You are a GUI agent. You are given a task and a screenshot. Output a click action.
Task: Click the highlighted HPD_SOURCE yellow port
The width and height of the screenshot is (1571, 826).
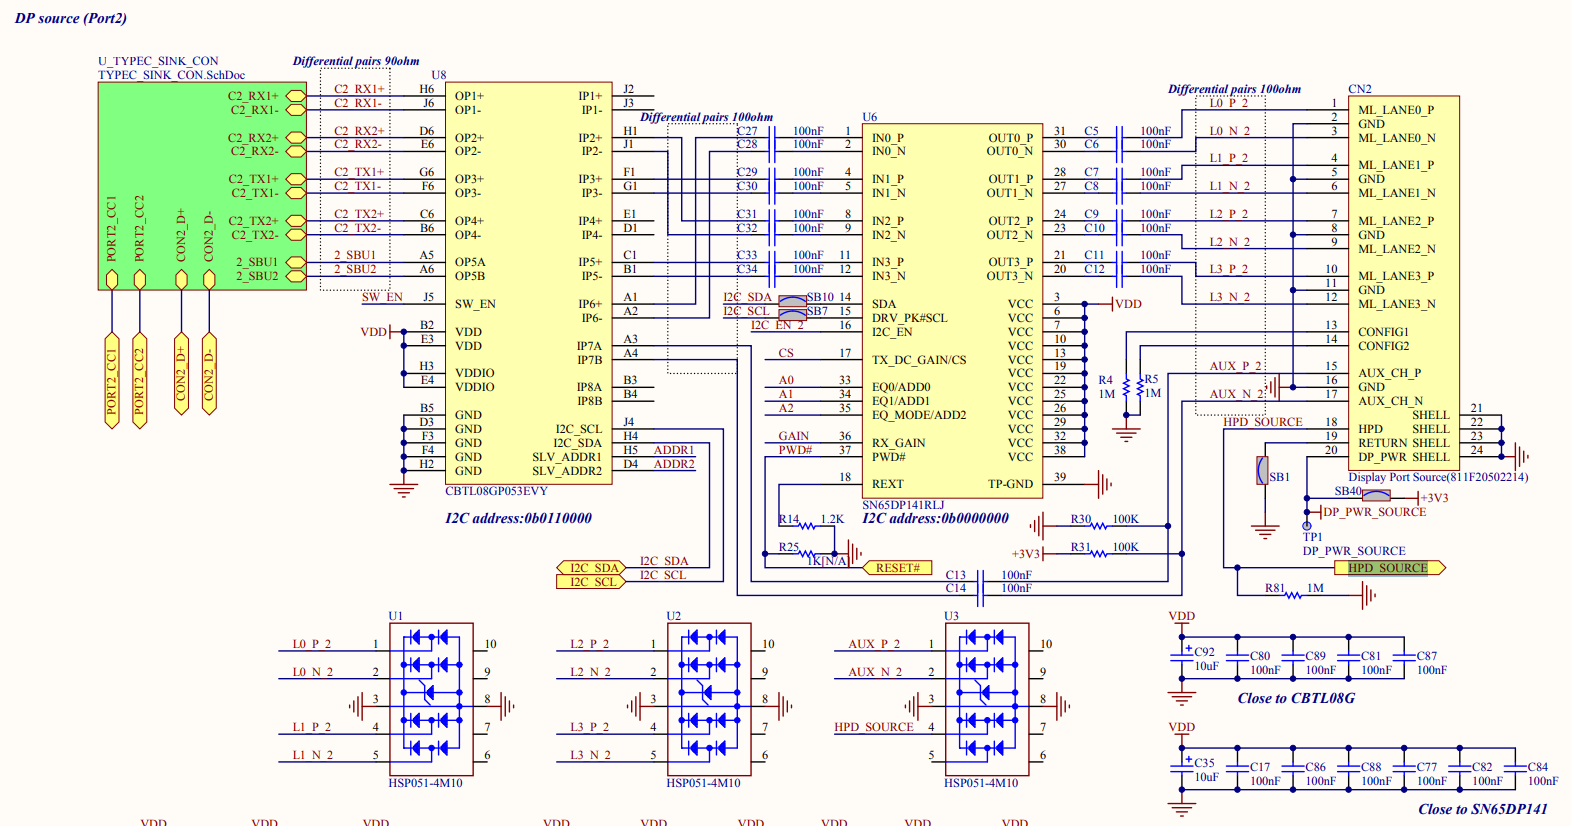coord(1390,568)
